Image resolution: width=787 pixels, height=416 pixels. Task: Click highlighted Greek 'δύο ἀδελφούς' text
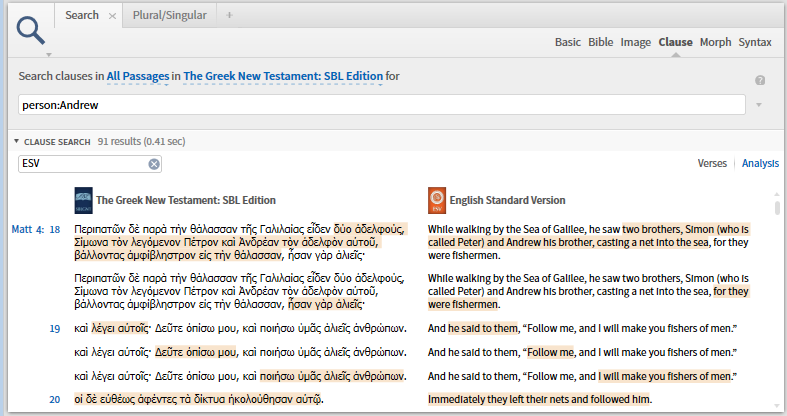(x=369, y=229)
